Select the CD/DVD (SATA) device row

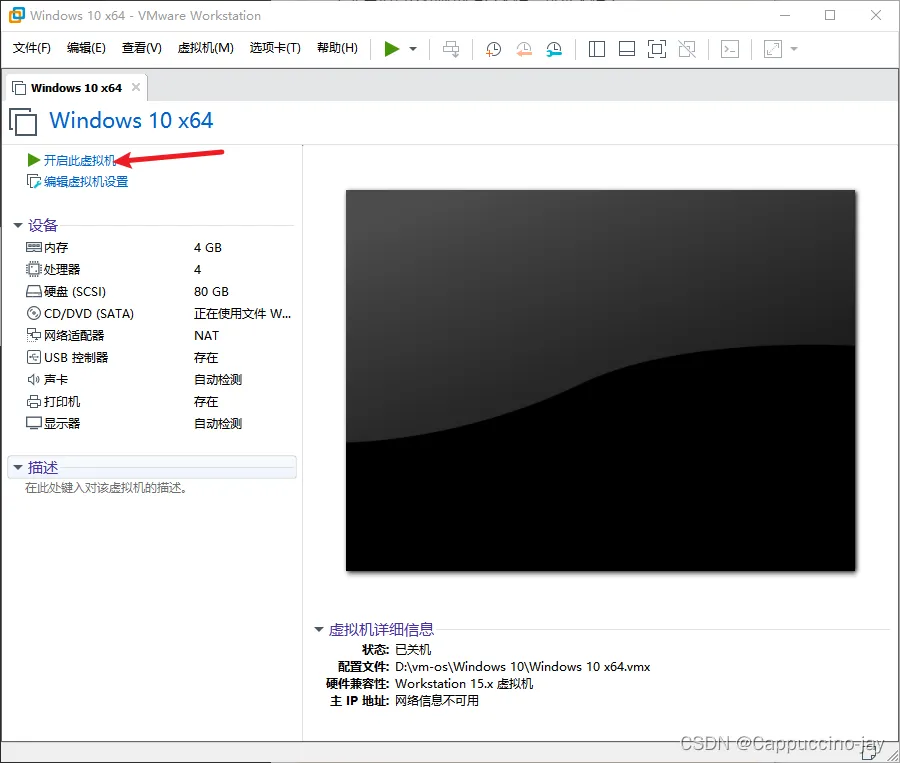tap(158, 313)
